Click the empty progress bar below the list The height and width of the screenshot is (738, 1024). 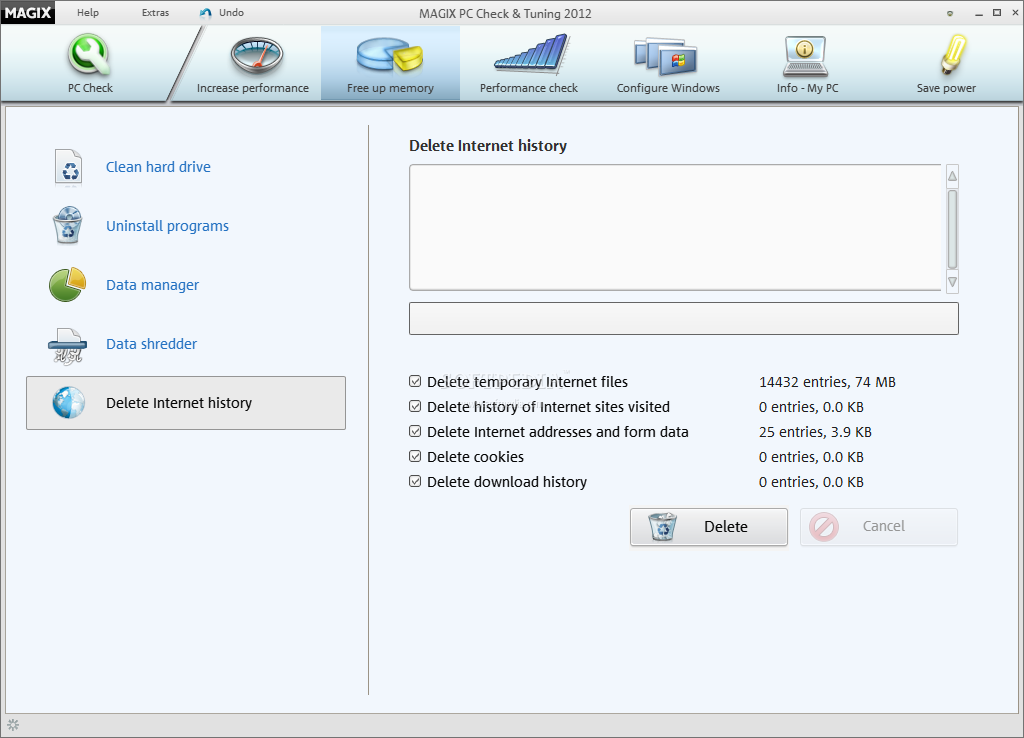[684, 318]
